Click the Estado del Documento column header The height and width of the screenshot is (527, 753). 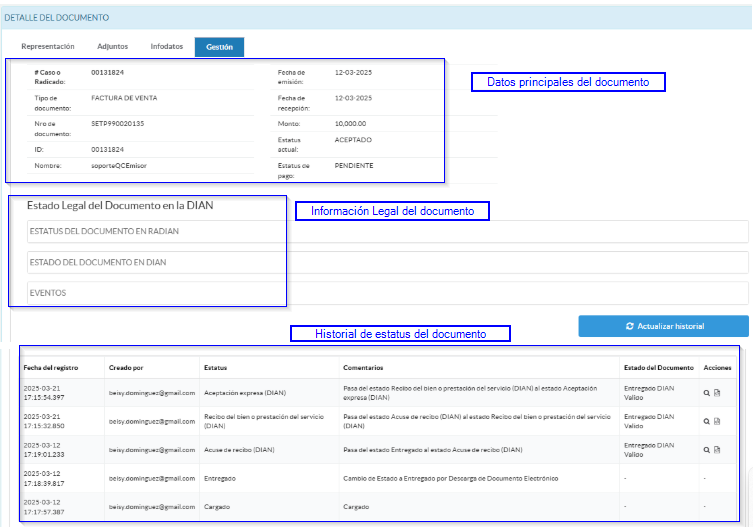[x=658, y=366]
